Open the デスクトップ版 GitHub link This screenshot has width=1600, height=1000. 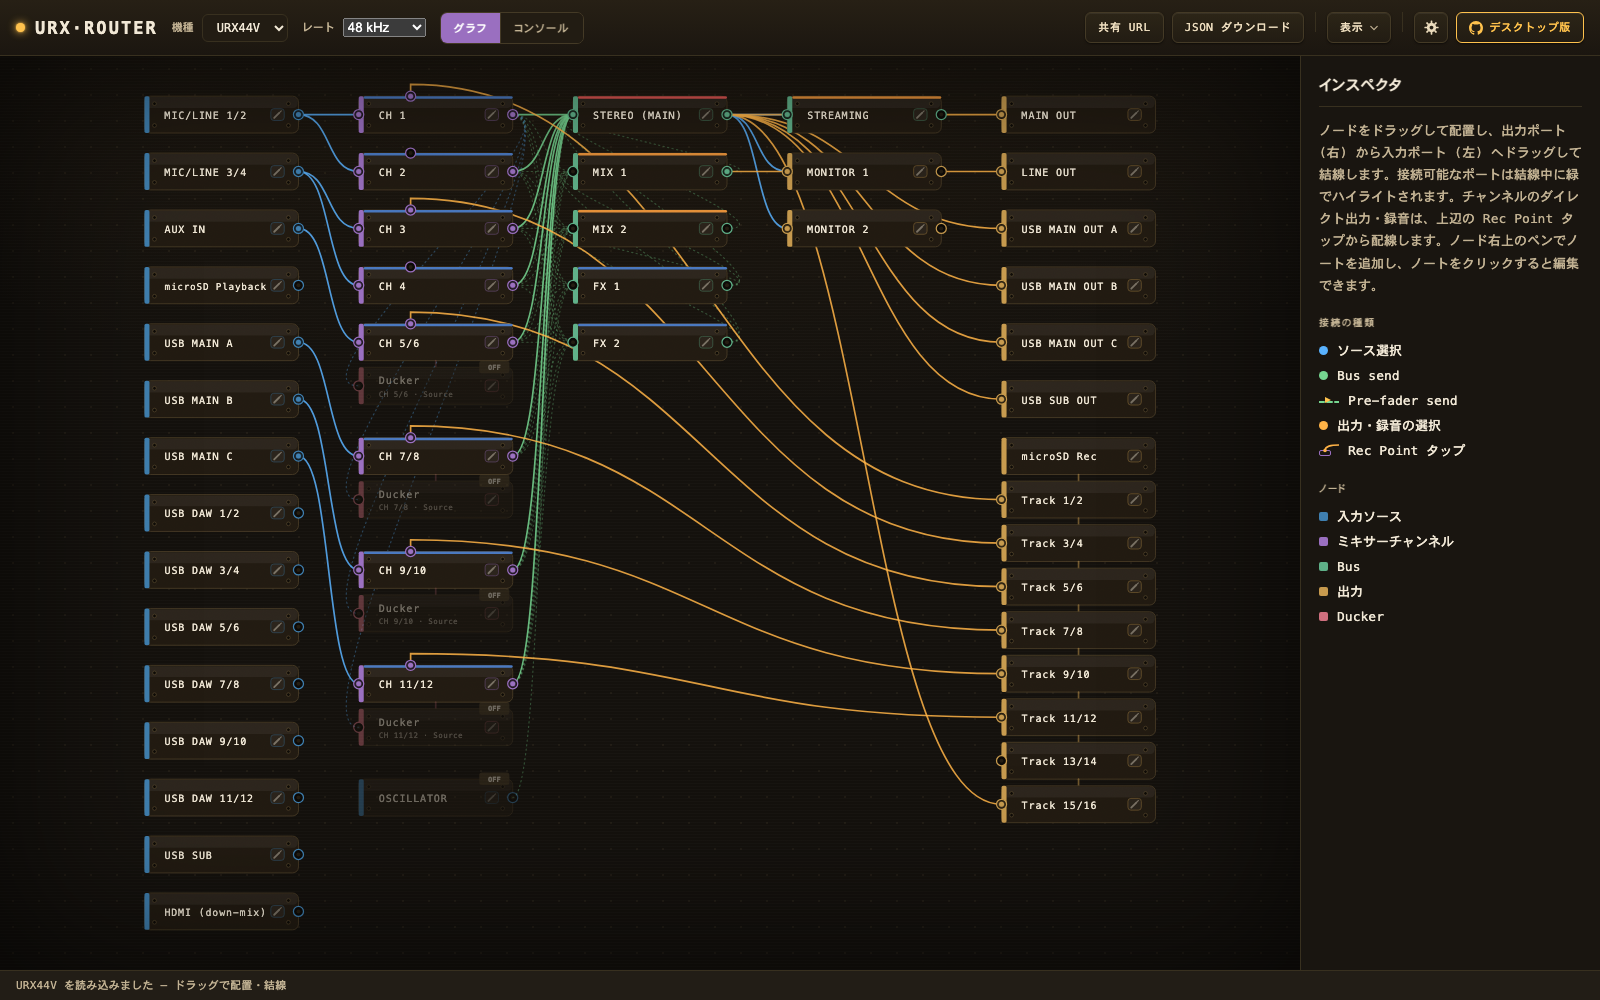[1519, 28]
